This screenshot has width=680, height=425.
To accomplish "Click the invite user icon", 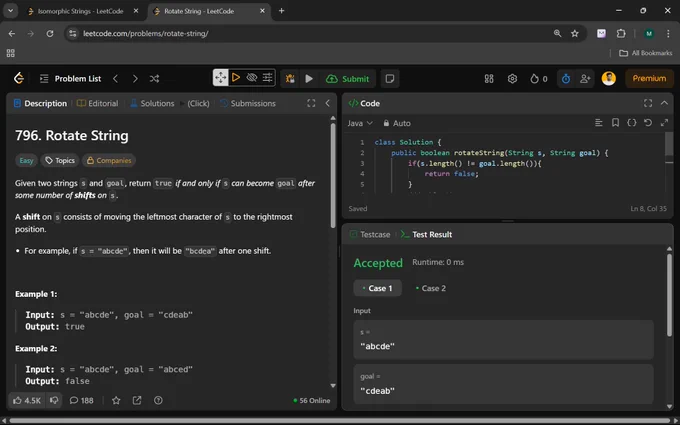I will pyautogui.click(x=585, y=78).
